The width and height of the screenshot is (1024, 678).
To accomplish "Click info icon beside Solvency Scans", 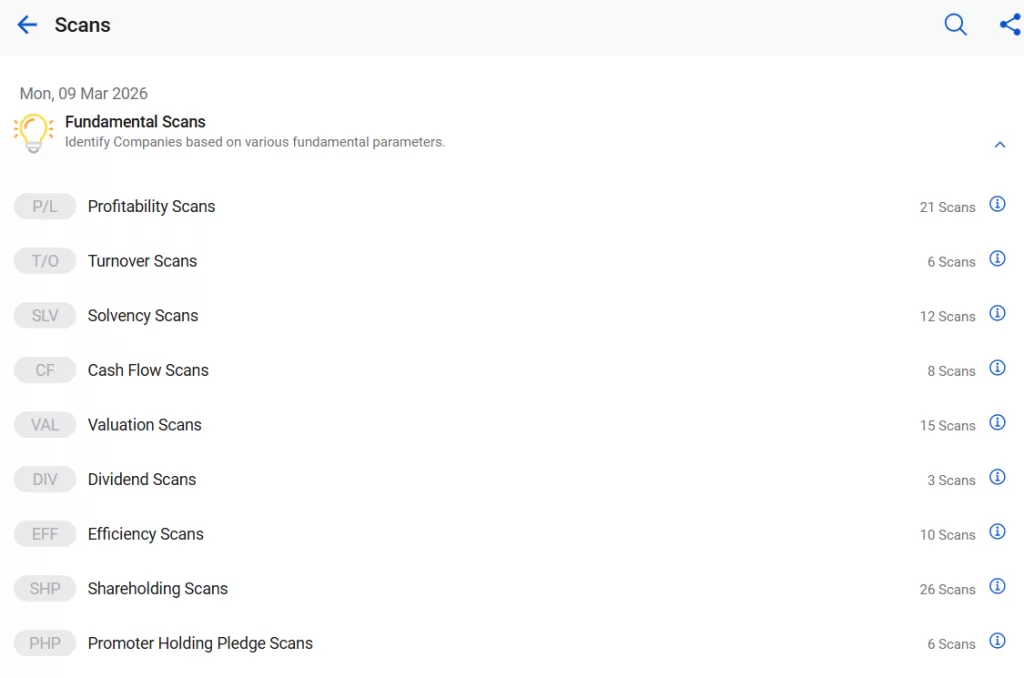I will click(997, 313).
